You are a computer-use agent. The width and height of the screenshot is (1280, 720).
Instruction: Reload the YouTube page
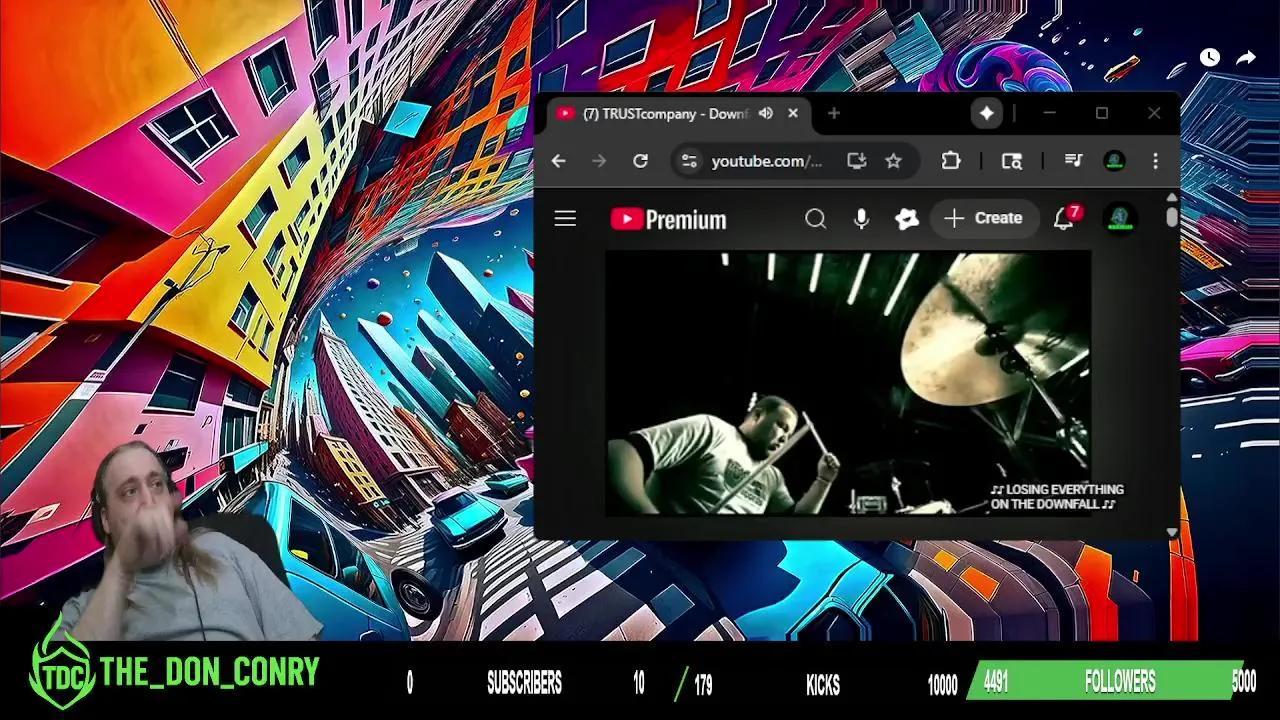point(641,161)
